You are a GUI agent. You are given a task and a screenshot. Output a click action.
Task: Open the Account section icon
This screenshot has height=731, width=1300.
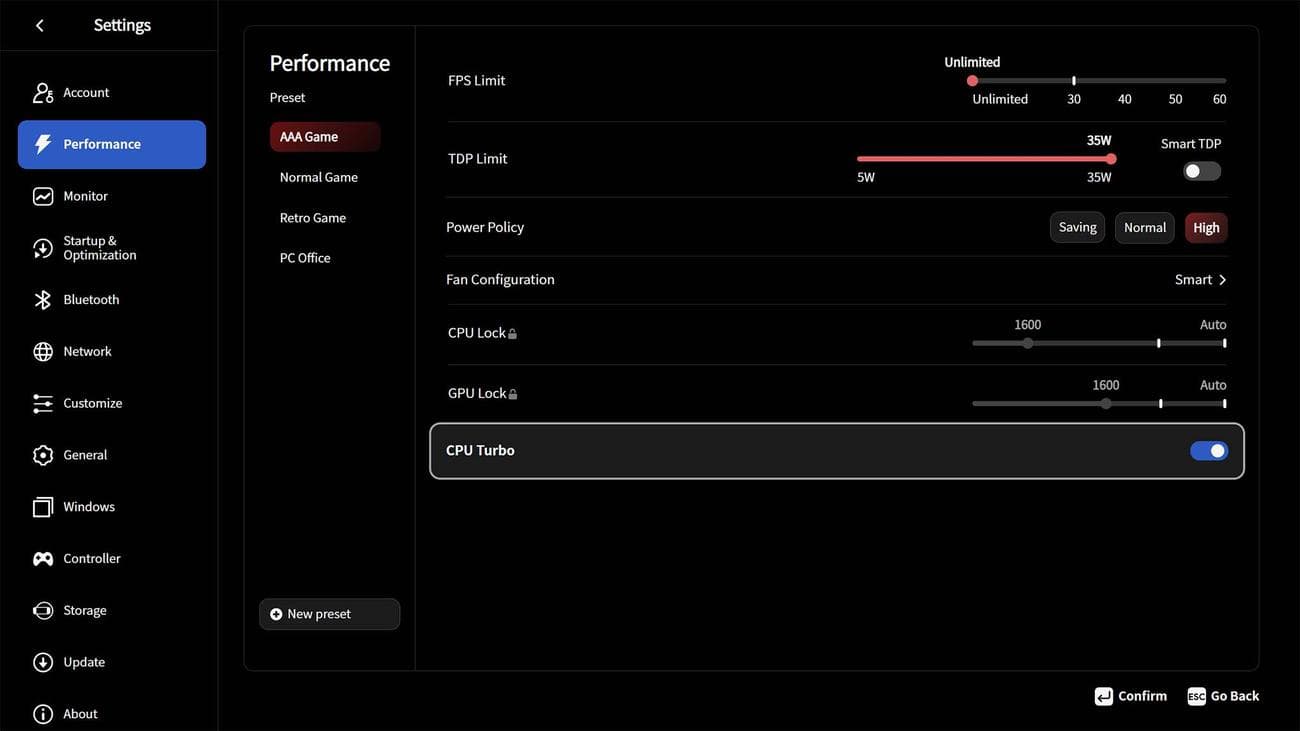click(43, 93)
